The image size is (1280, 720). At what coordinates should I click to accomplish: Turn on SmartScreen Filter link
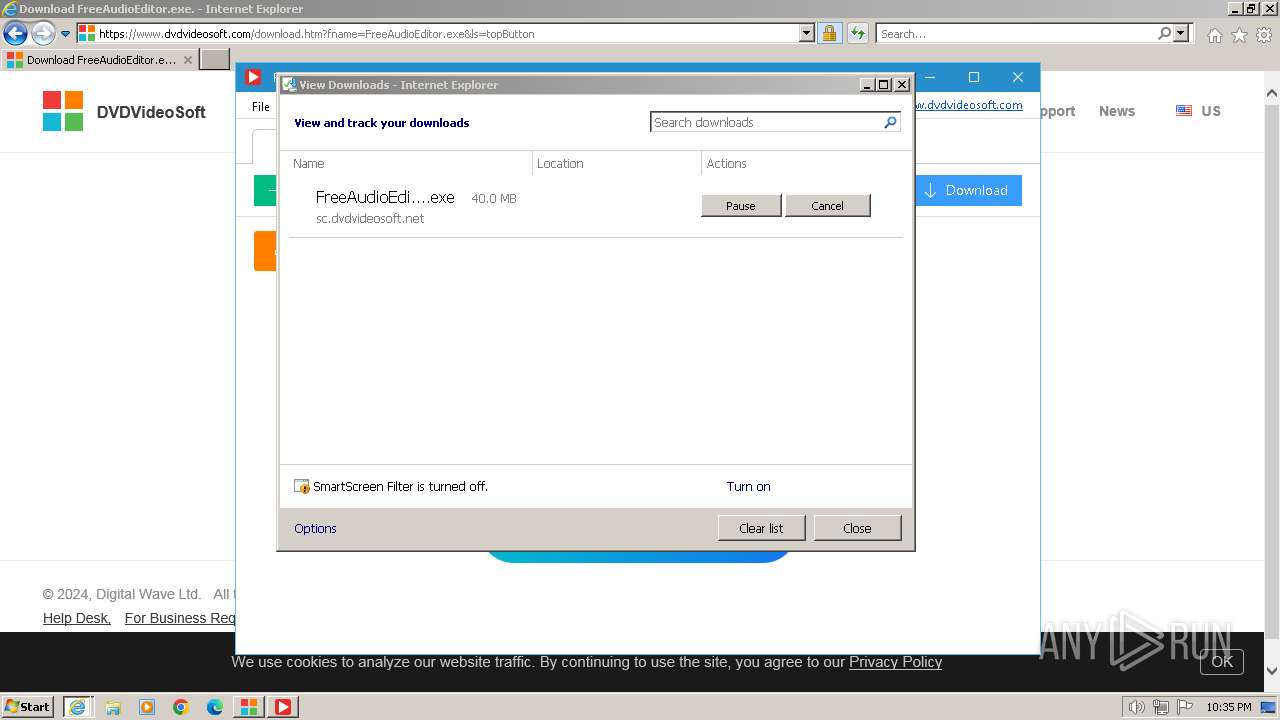coord(748,486)
